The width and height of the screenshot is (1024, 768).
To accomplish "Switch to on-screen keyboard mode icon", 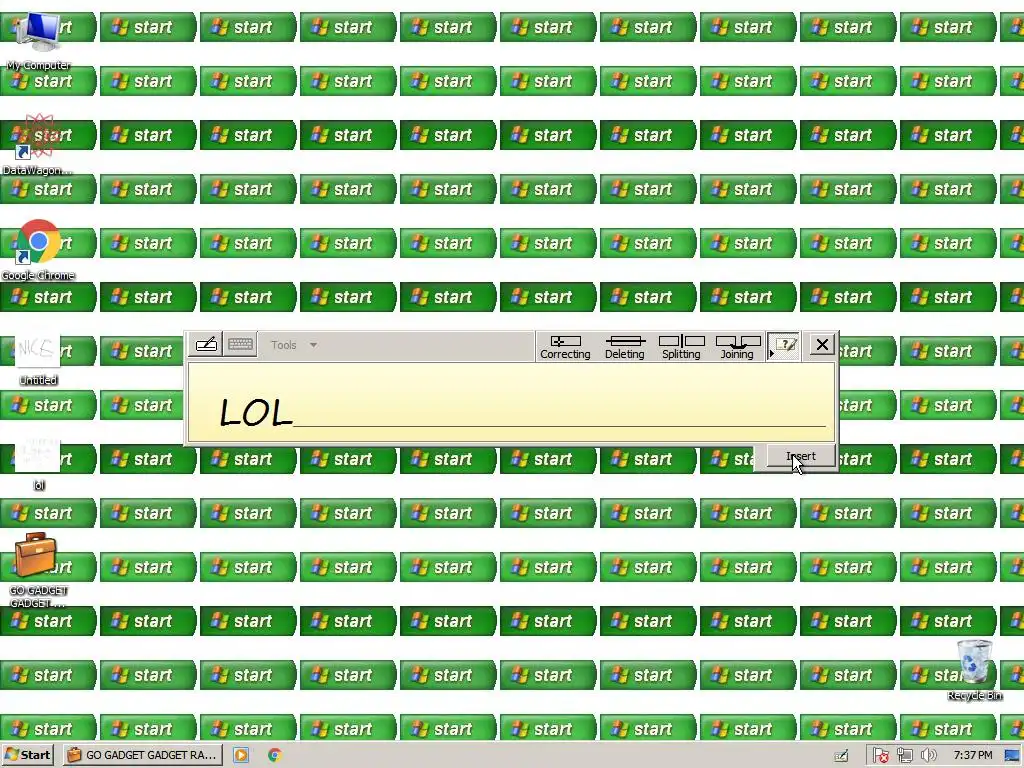I will coord(240,344).
